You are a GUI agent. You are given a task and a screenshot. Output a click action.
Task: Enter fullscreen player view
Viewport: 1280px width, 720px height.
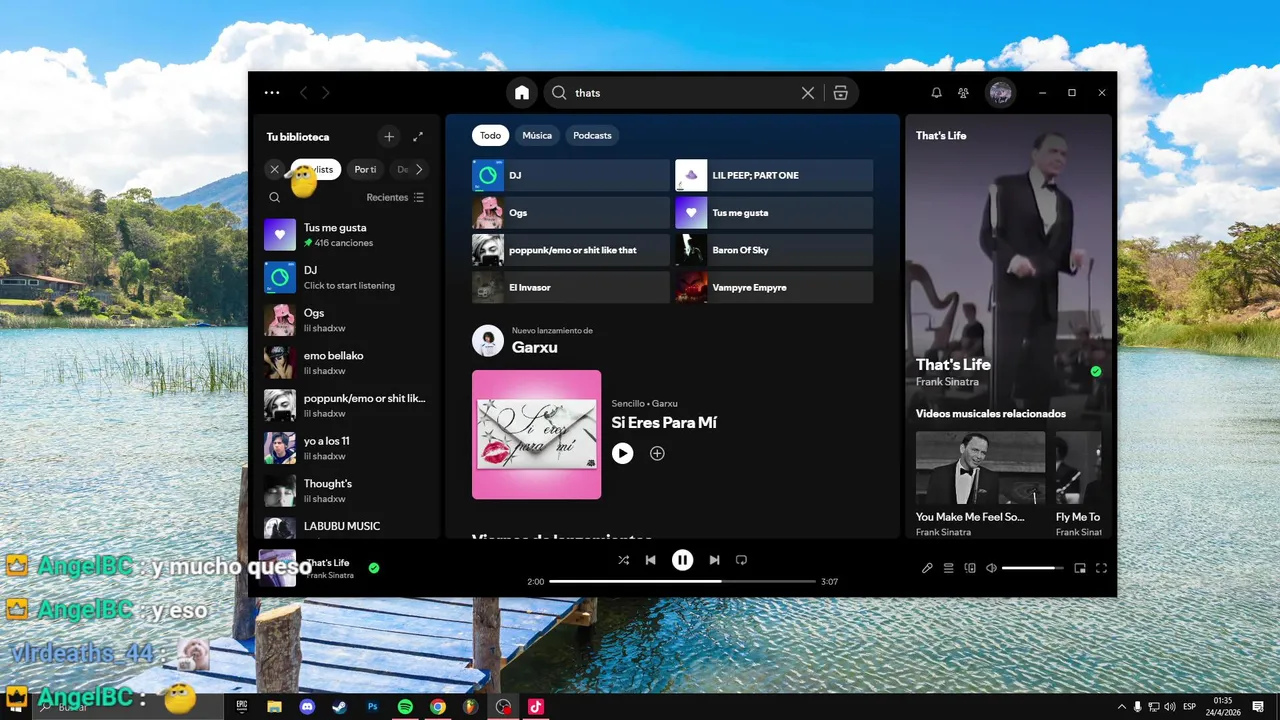pyautogui.click(x=1101, y=568)
